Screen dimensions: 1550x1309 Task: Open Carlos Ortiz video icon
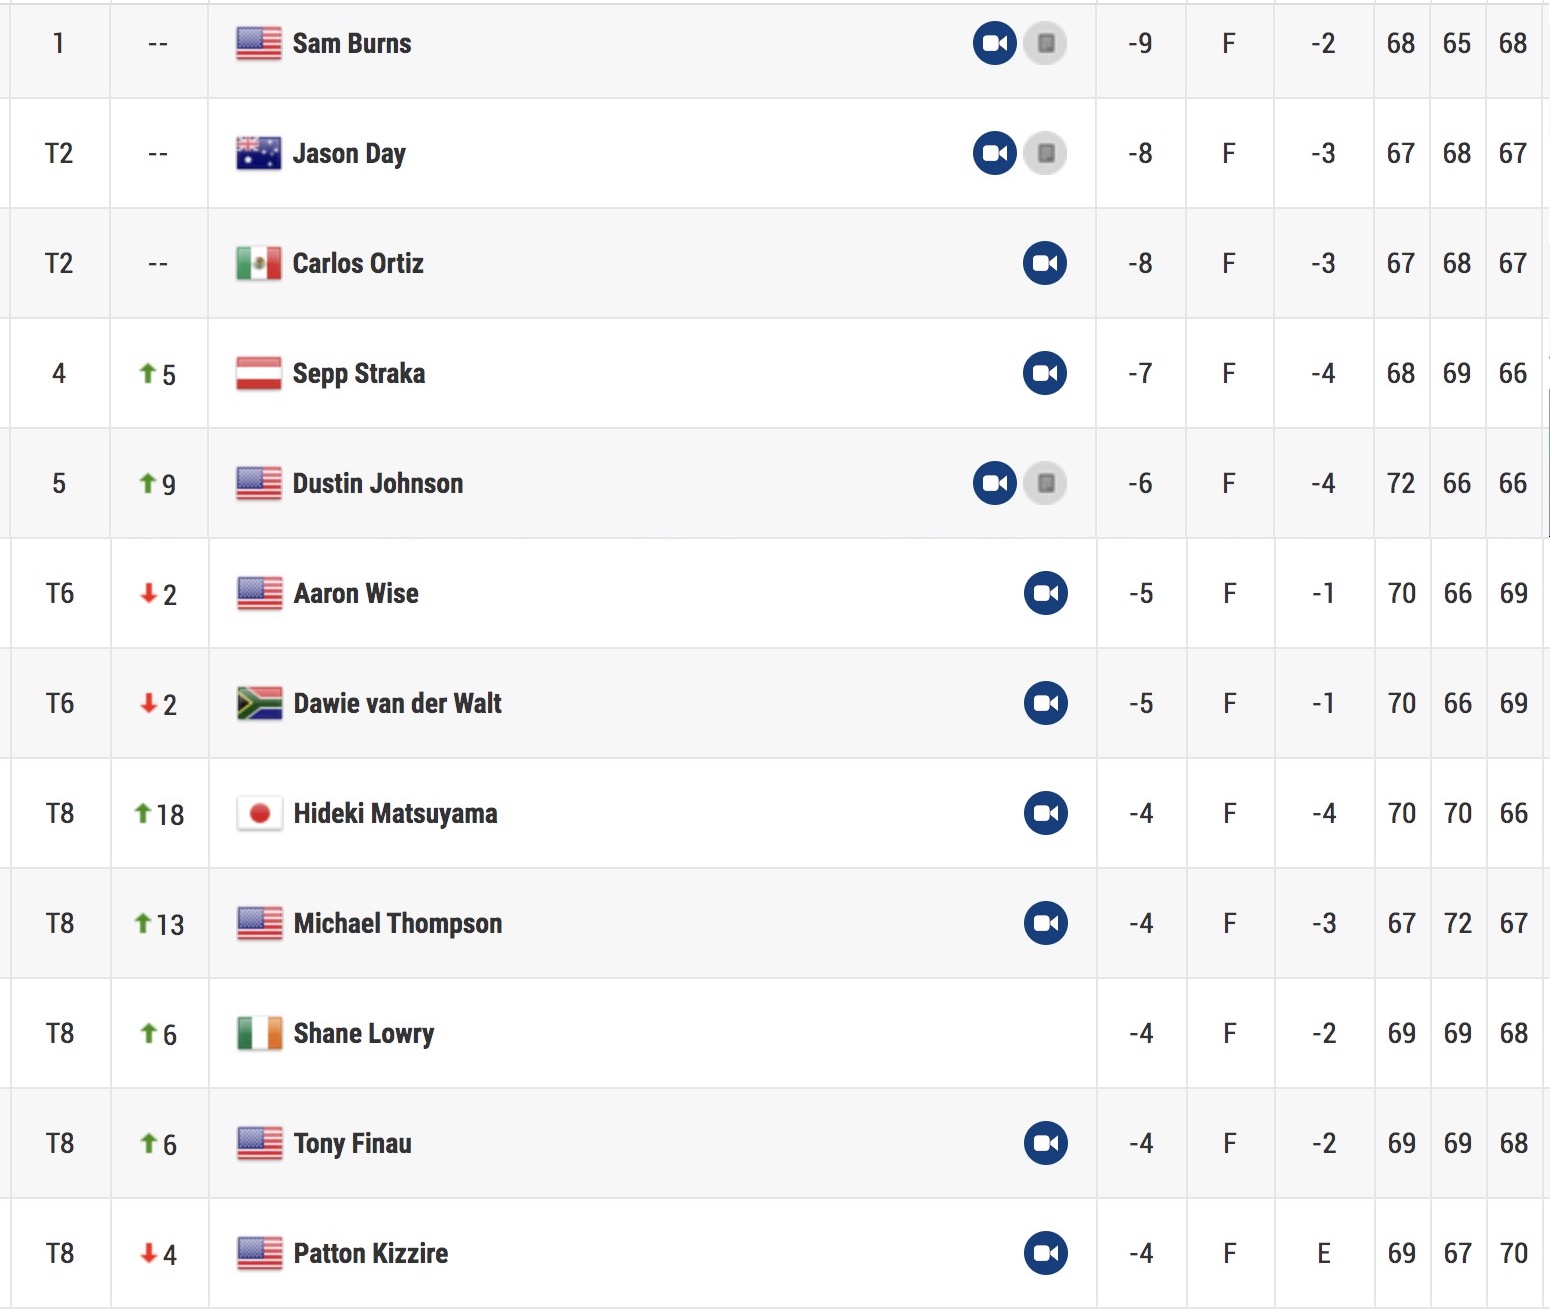[1045, 263]
